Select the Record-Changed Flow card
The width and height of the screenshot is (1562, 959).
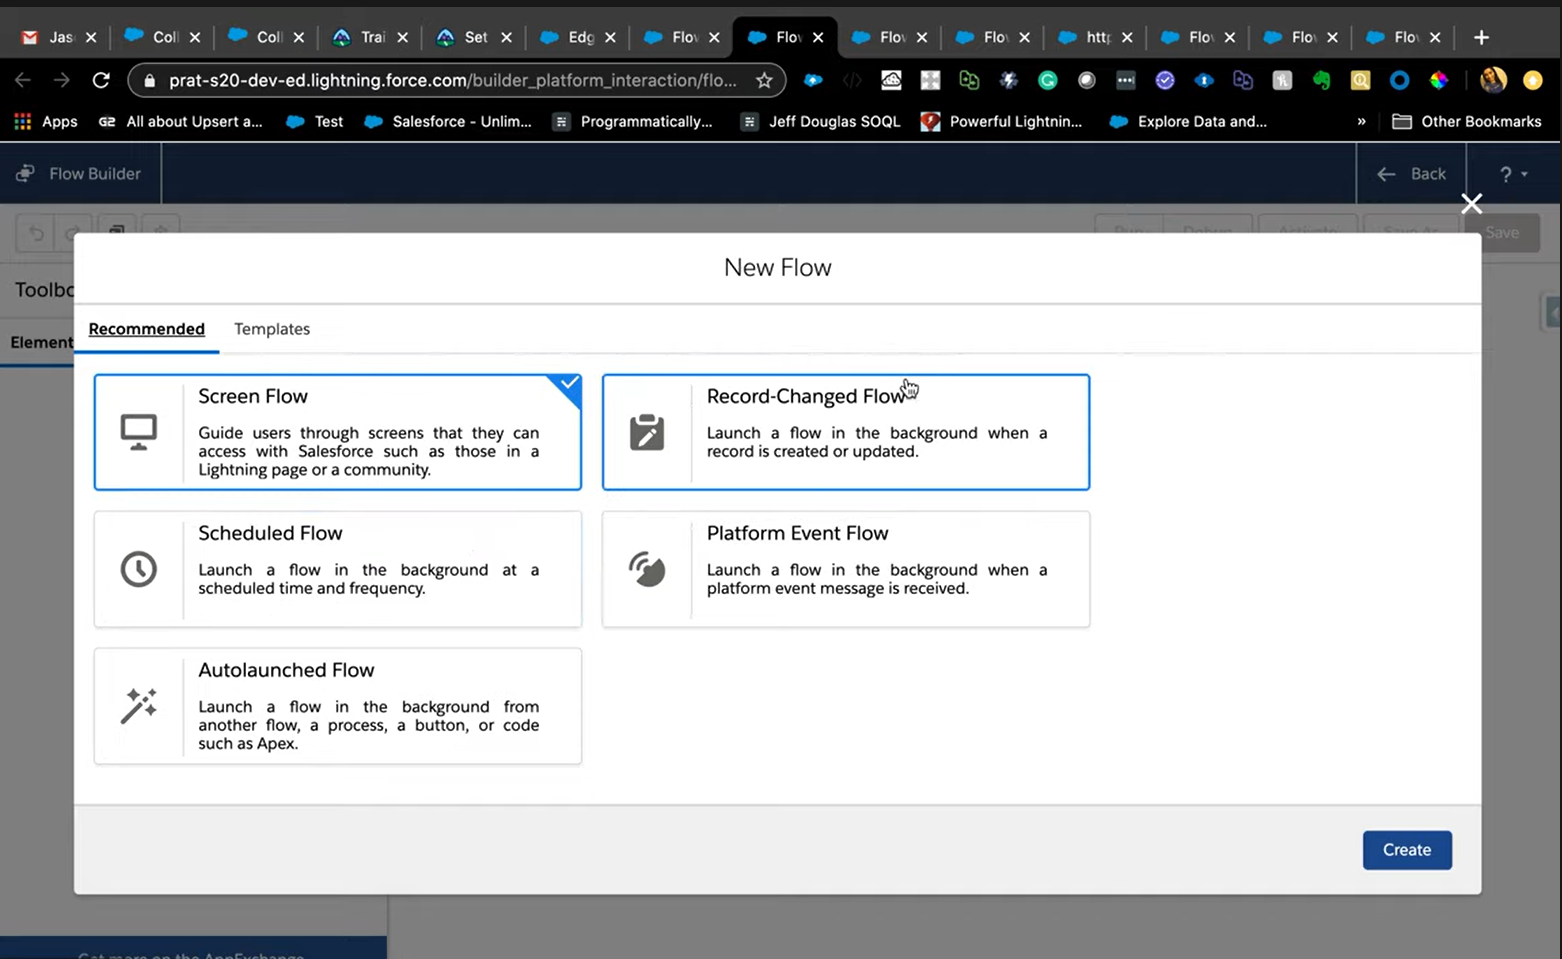point(846,432)
